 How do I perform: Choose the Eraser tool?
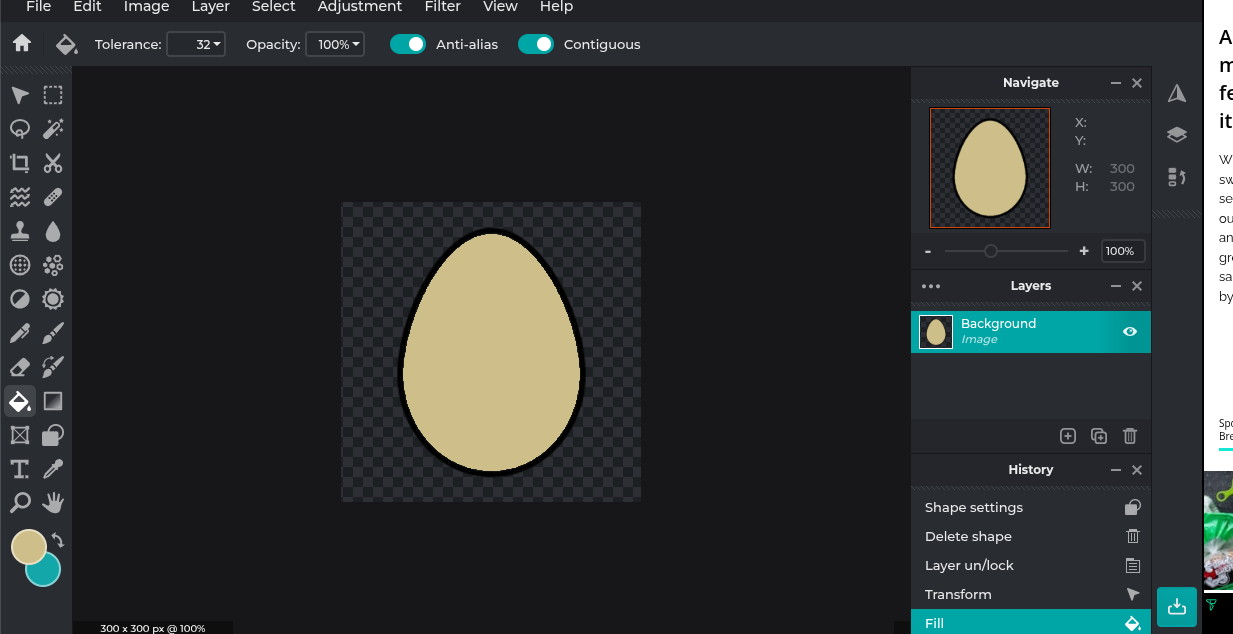(x=20, y=367)
